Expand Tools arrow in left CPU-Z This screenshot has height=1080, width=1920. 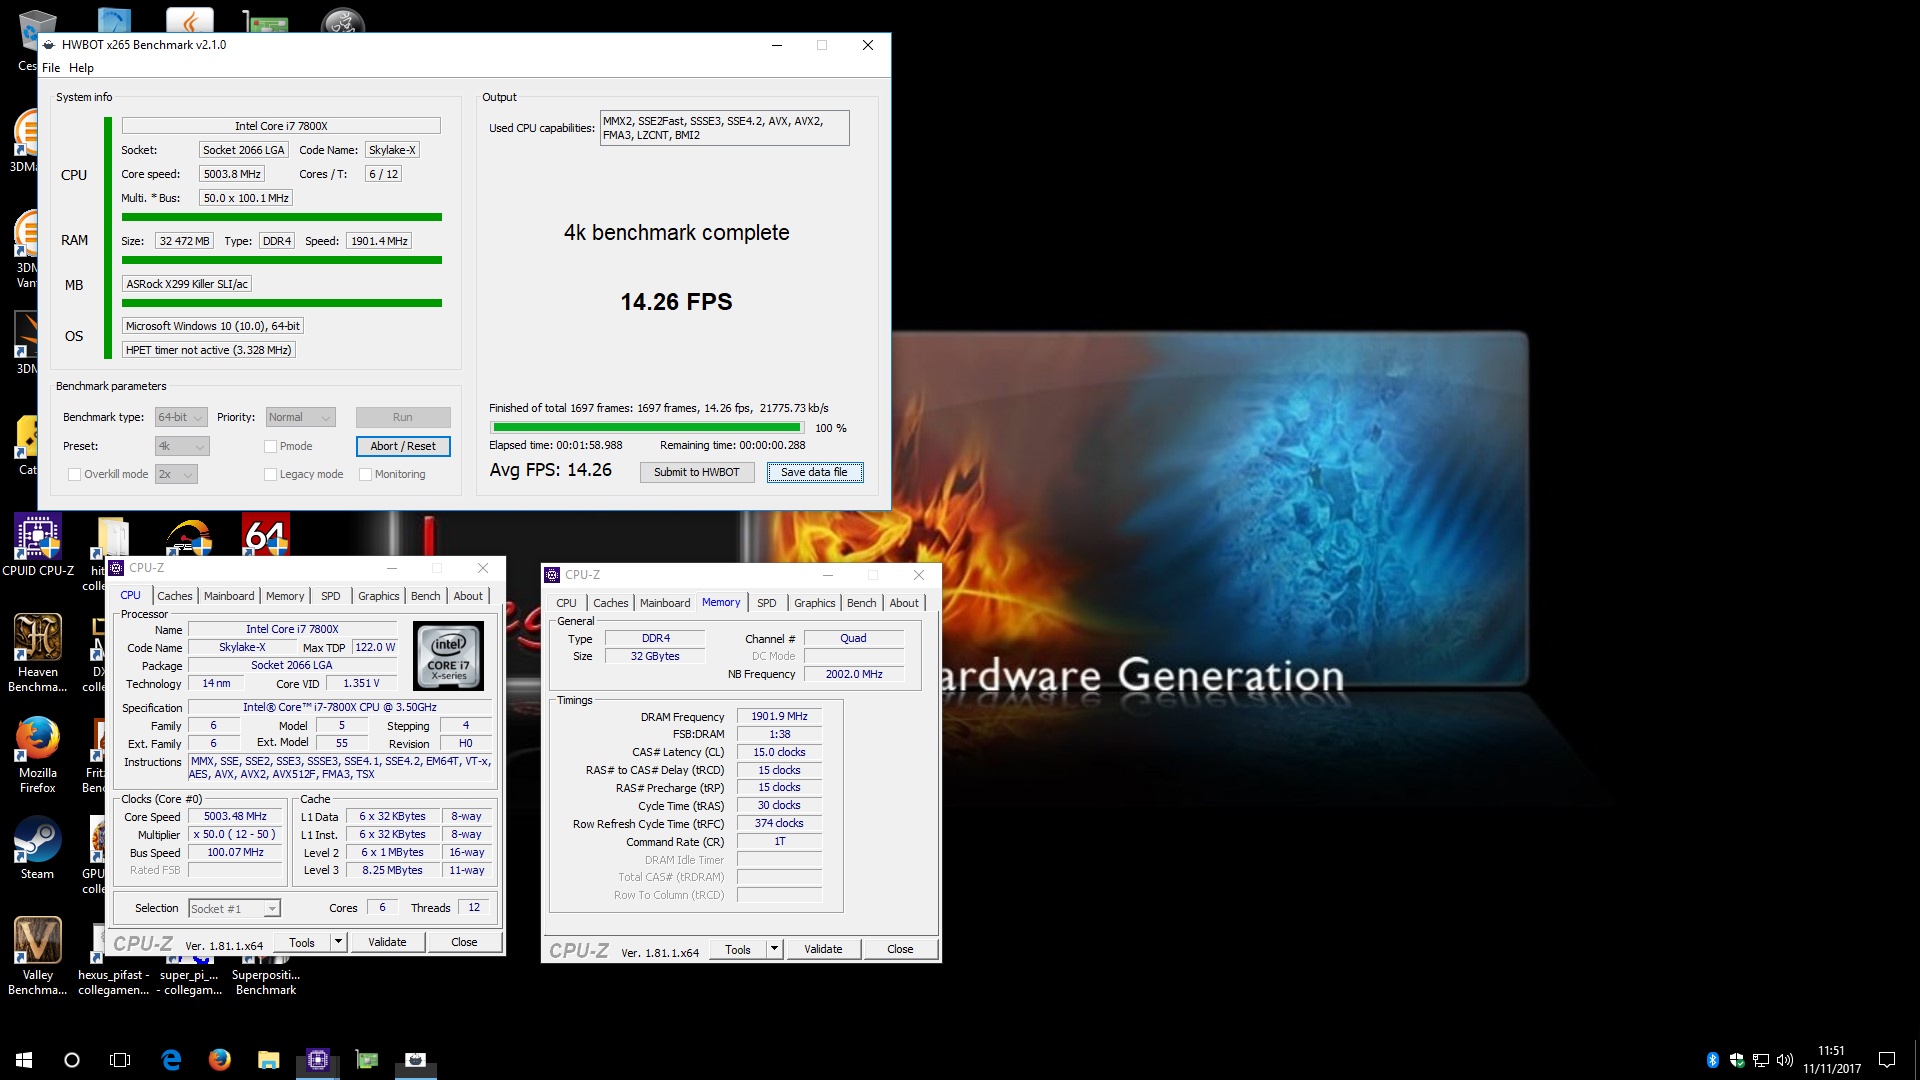click(338, 942)
